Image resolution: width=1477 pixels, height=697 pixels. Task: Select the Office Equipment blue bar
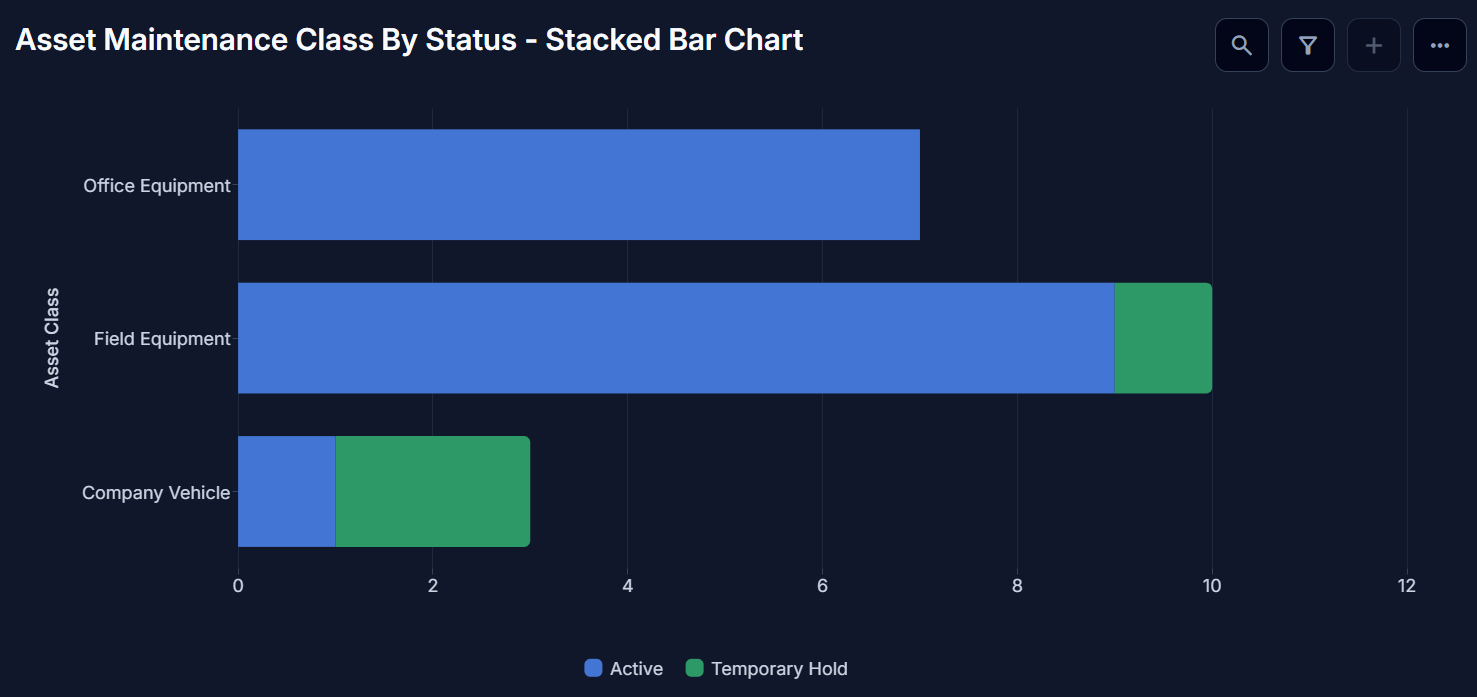[x=579, y=185]
